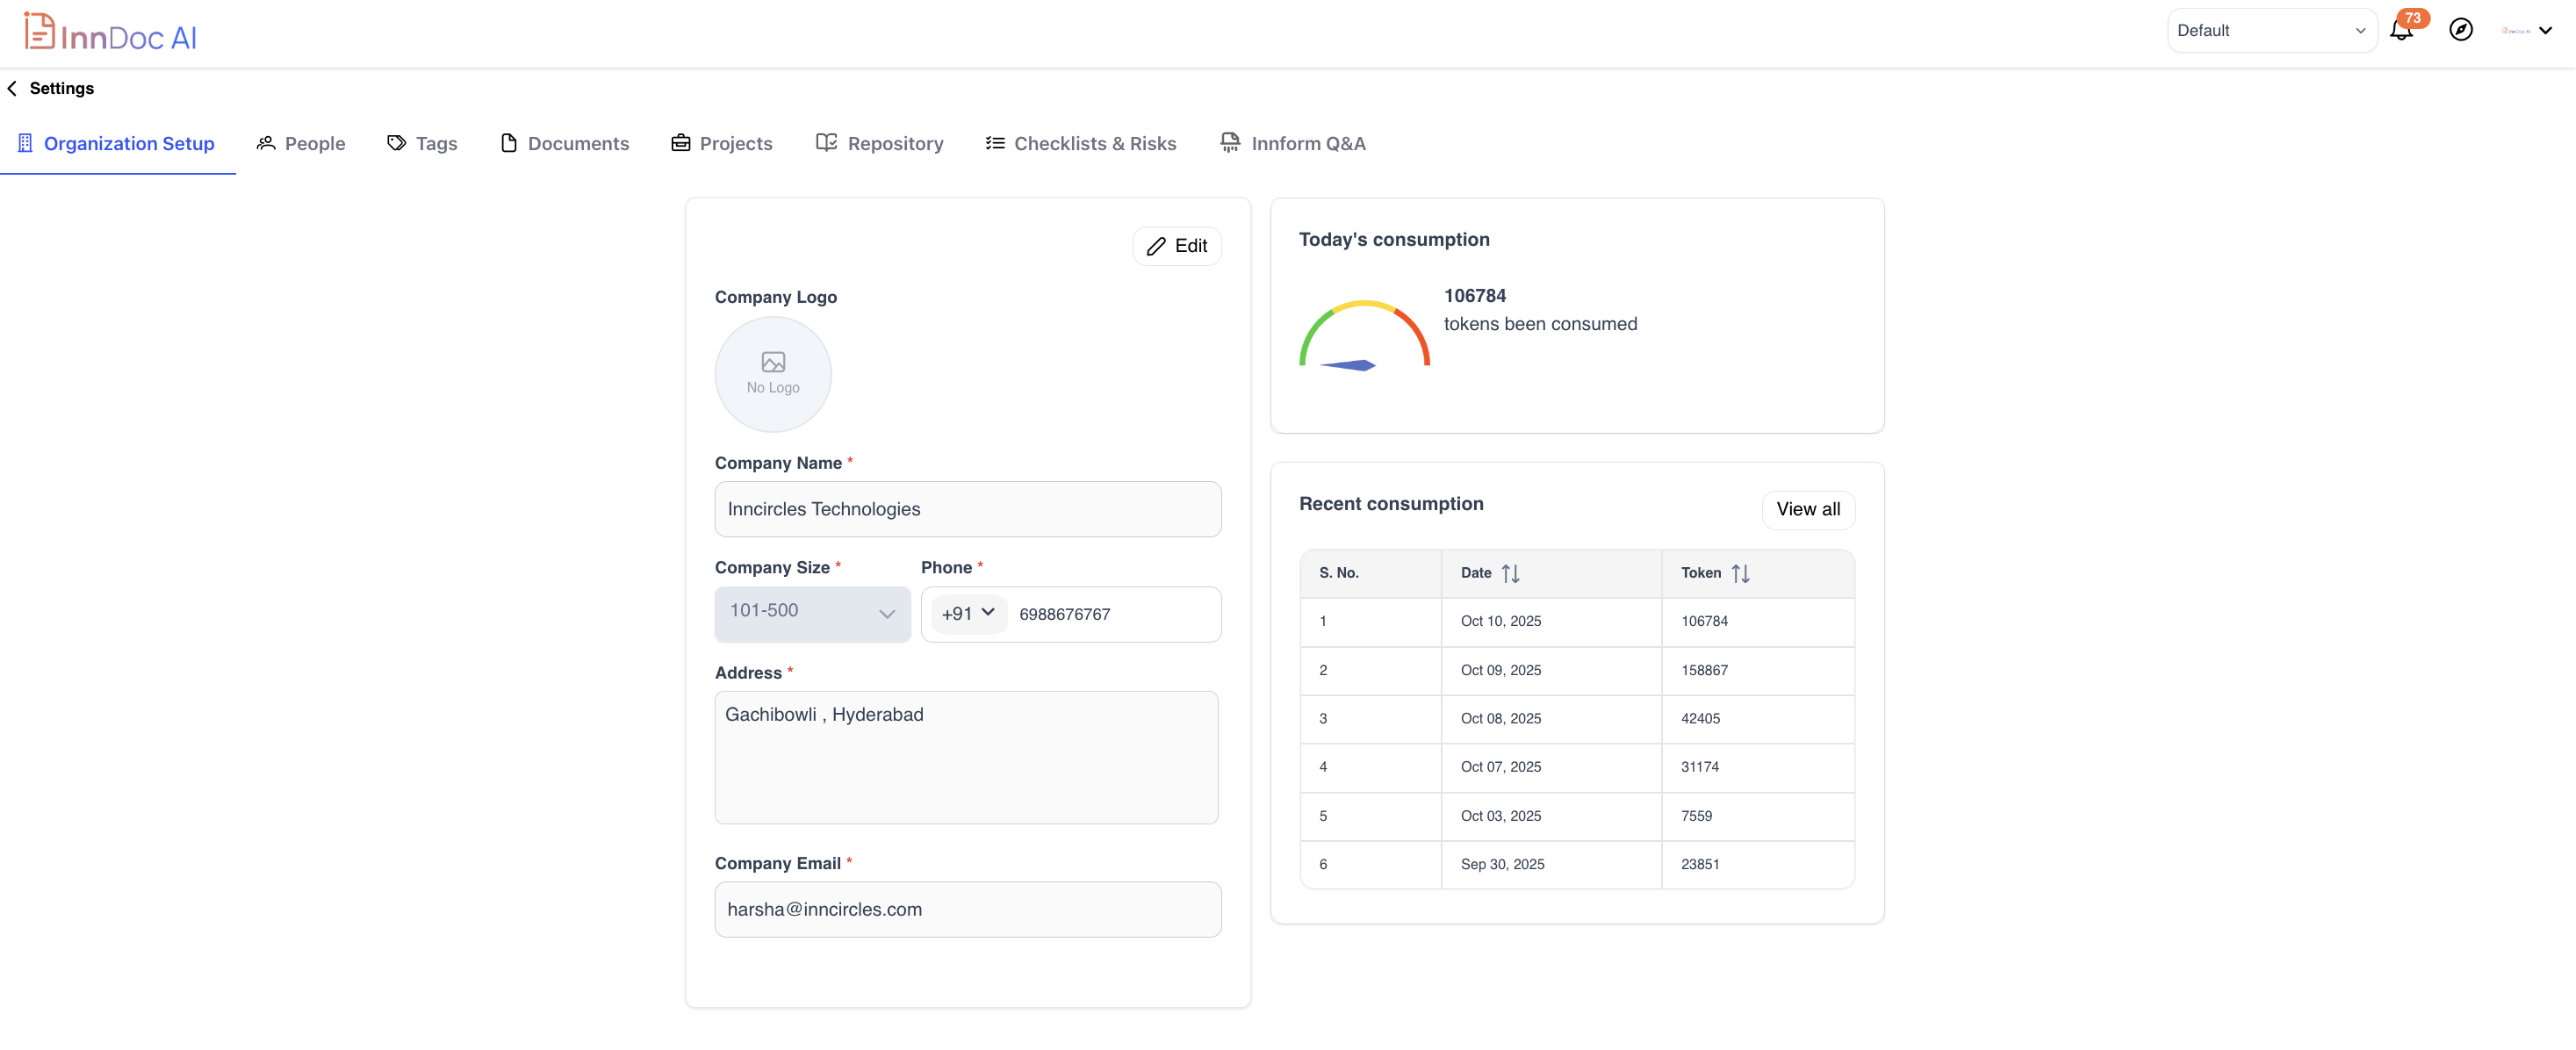Image resolution: width=2576 pixels, height=1050 pixels.
Task: Click the notification bell icon
Action: (2401, 30)
